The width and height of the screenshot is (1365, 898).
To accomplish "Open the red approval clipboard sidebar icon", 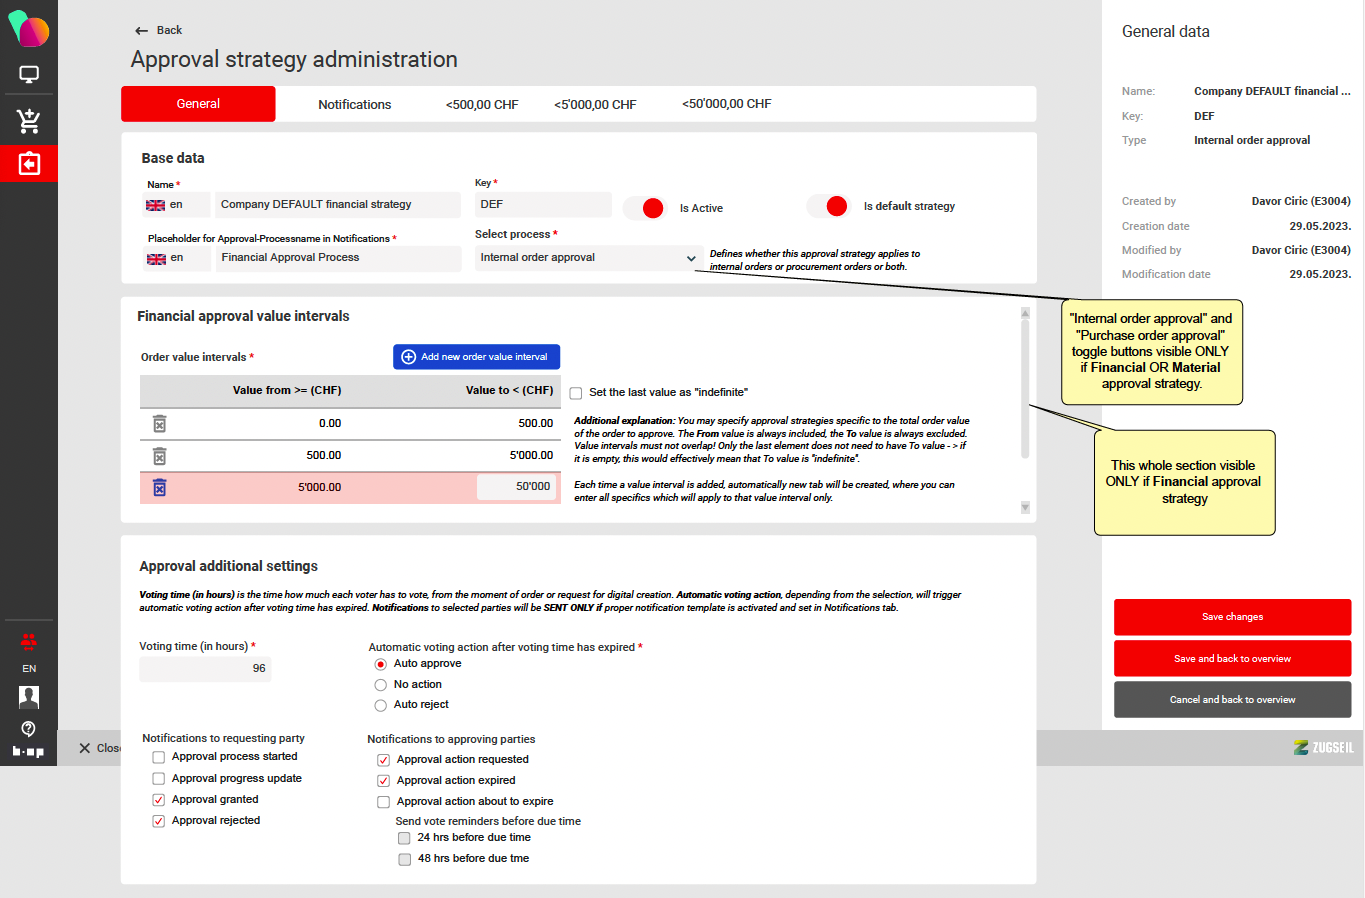I will pyautogui.click(x=29, y=163).
